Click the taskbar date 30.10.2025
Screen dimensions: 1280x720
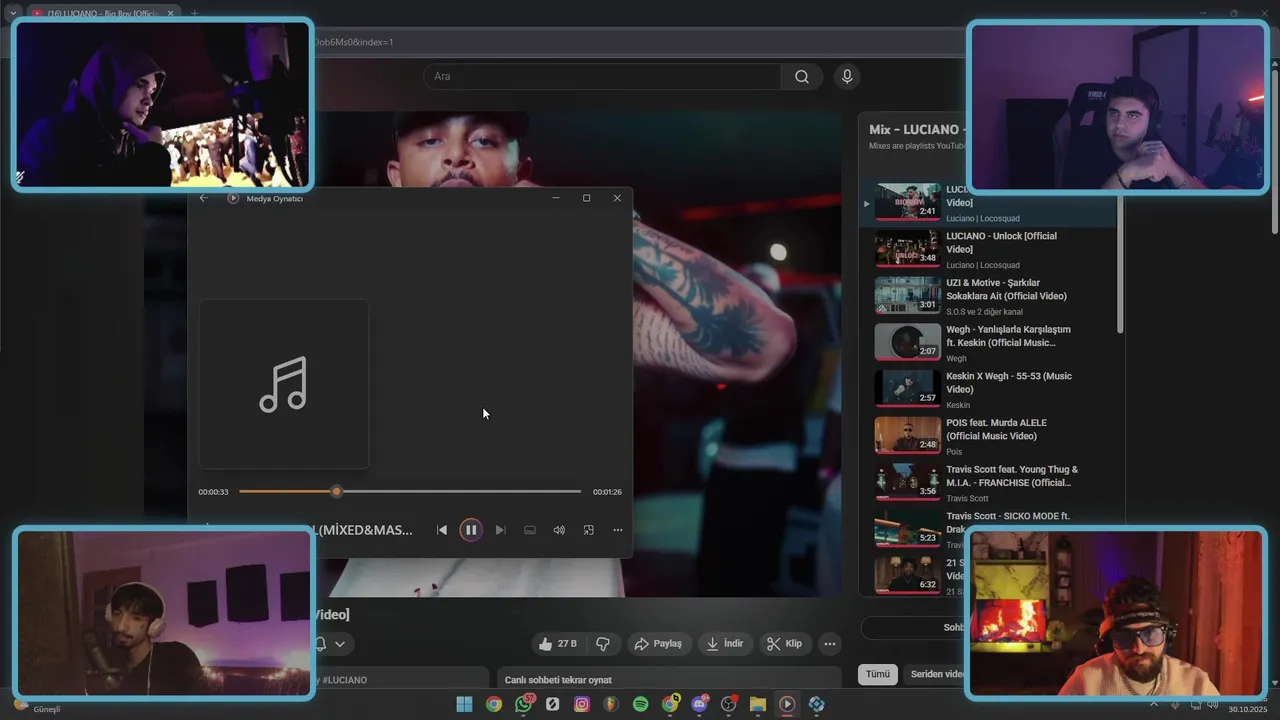coord(1247,708)
